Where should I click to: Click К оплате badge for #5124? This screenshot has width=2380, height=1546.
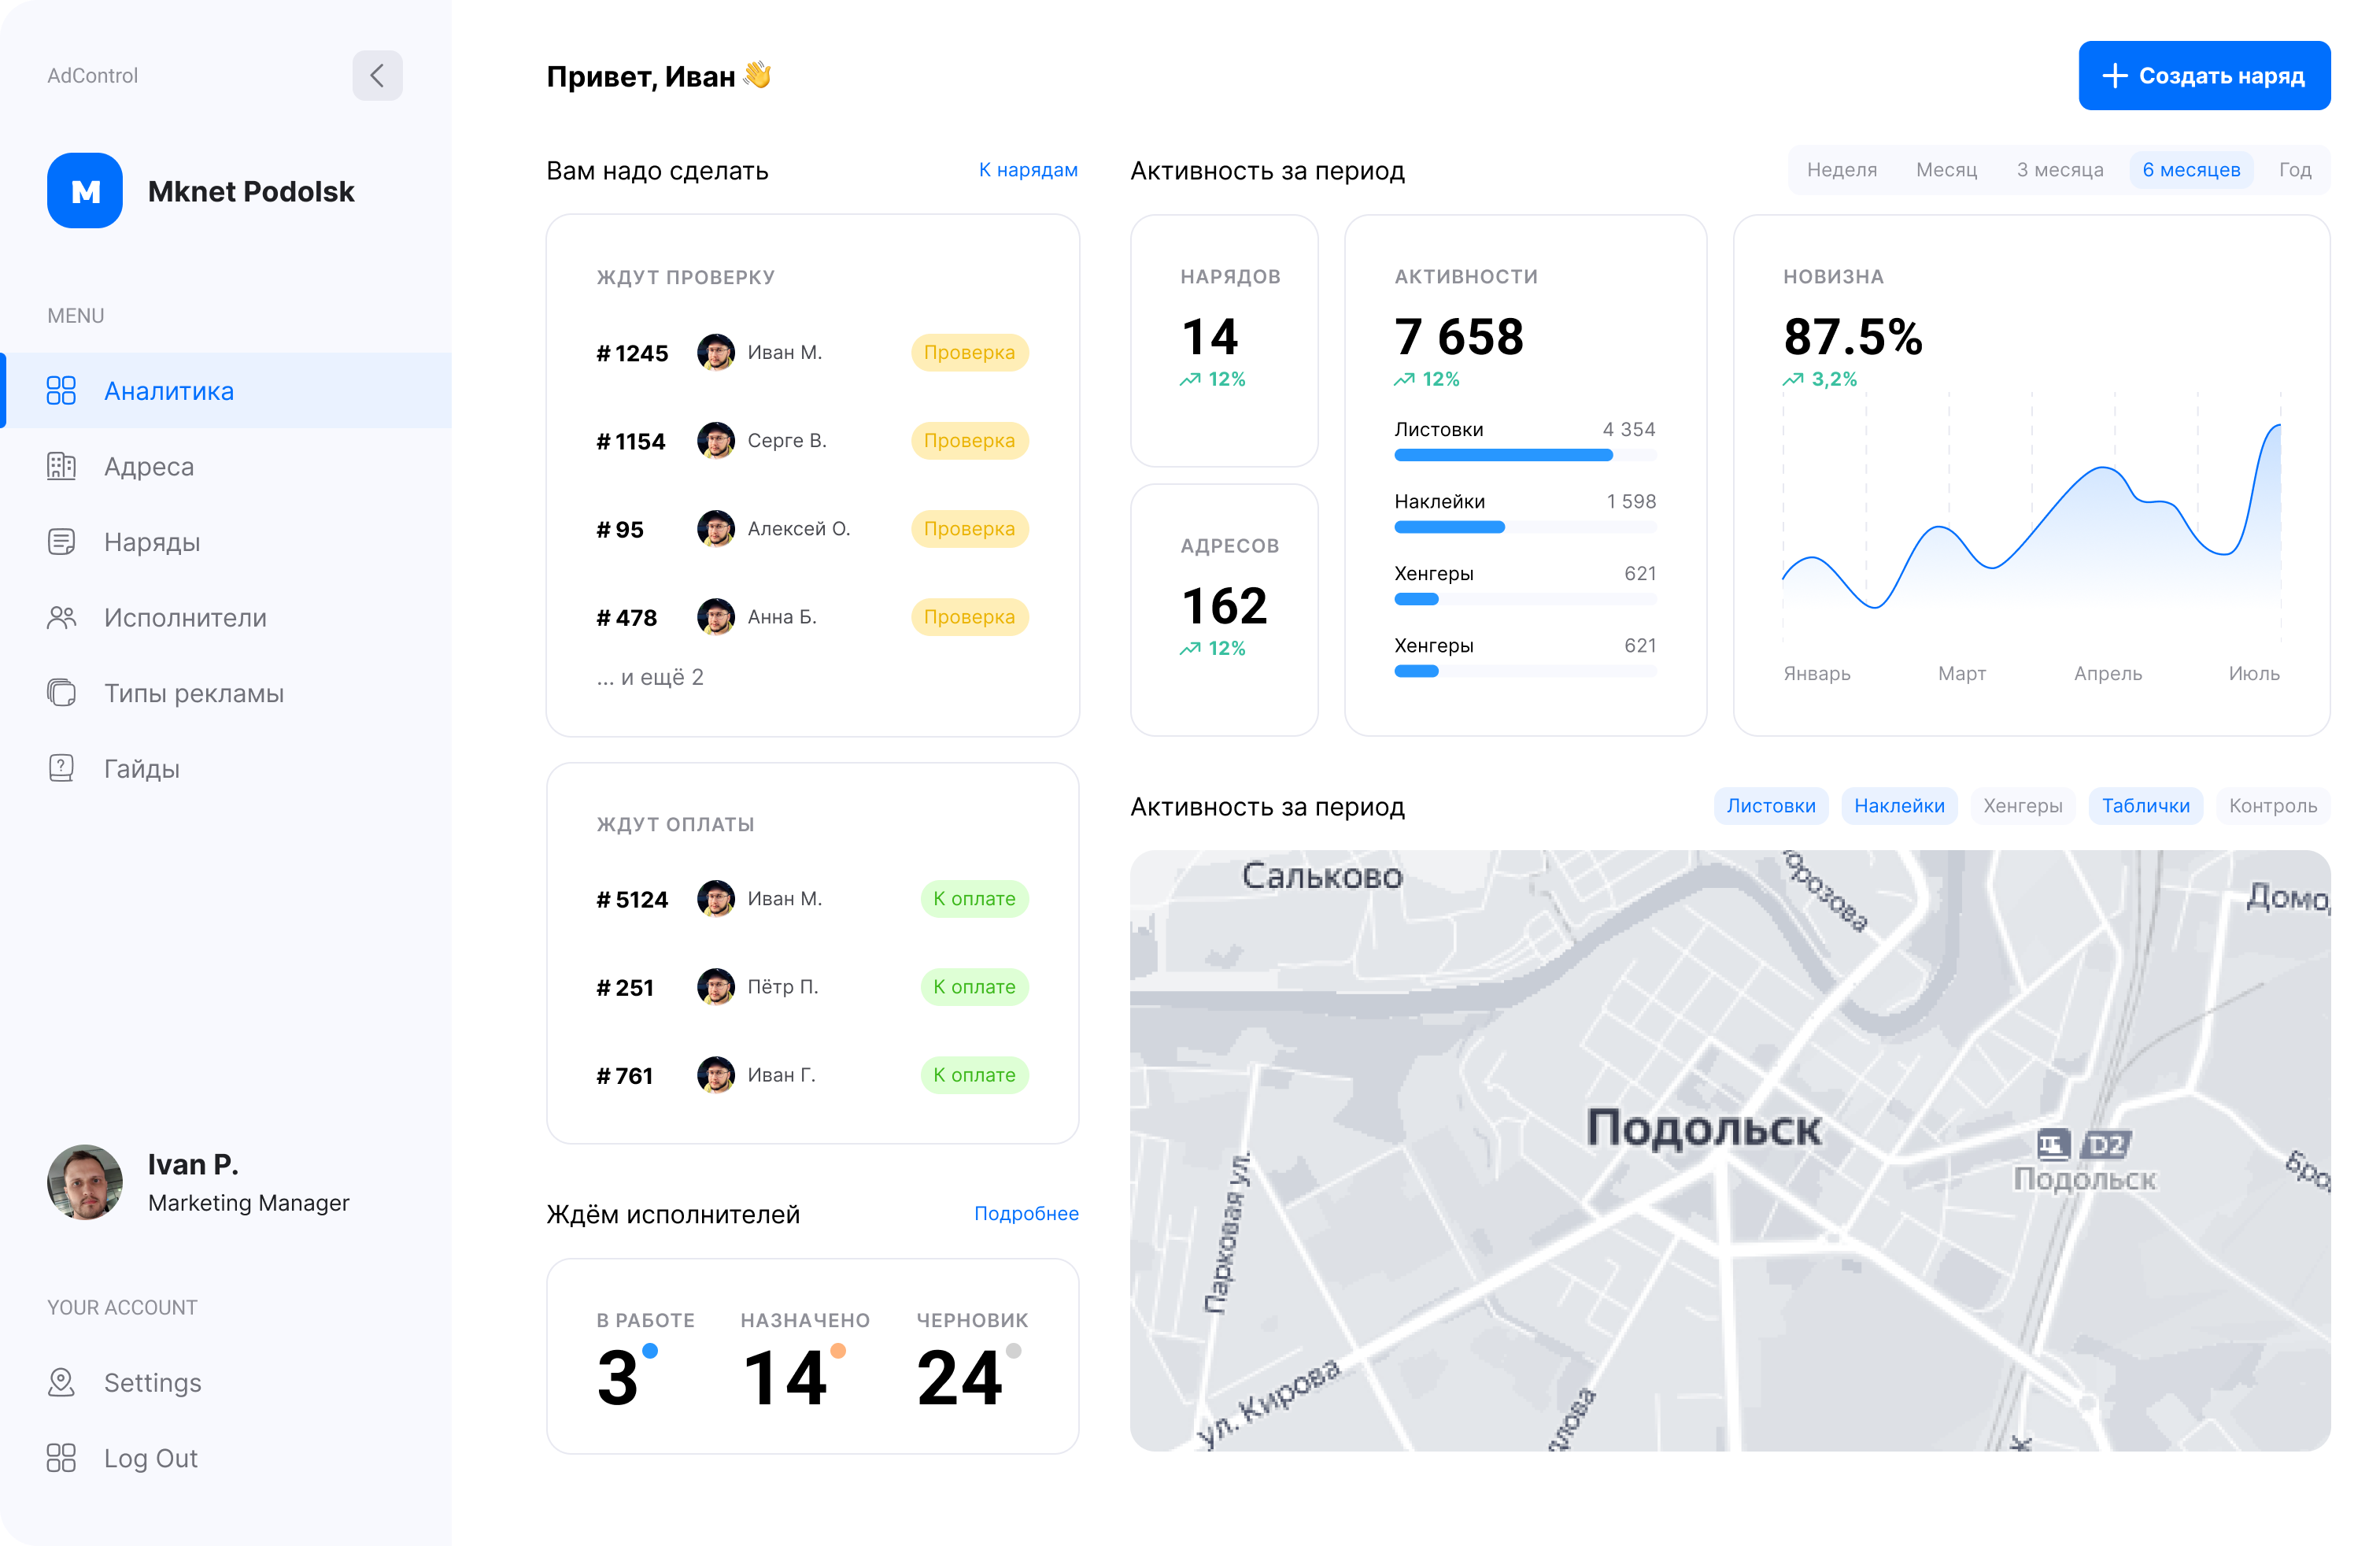(x=974, y=898)
